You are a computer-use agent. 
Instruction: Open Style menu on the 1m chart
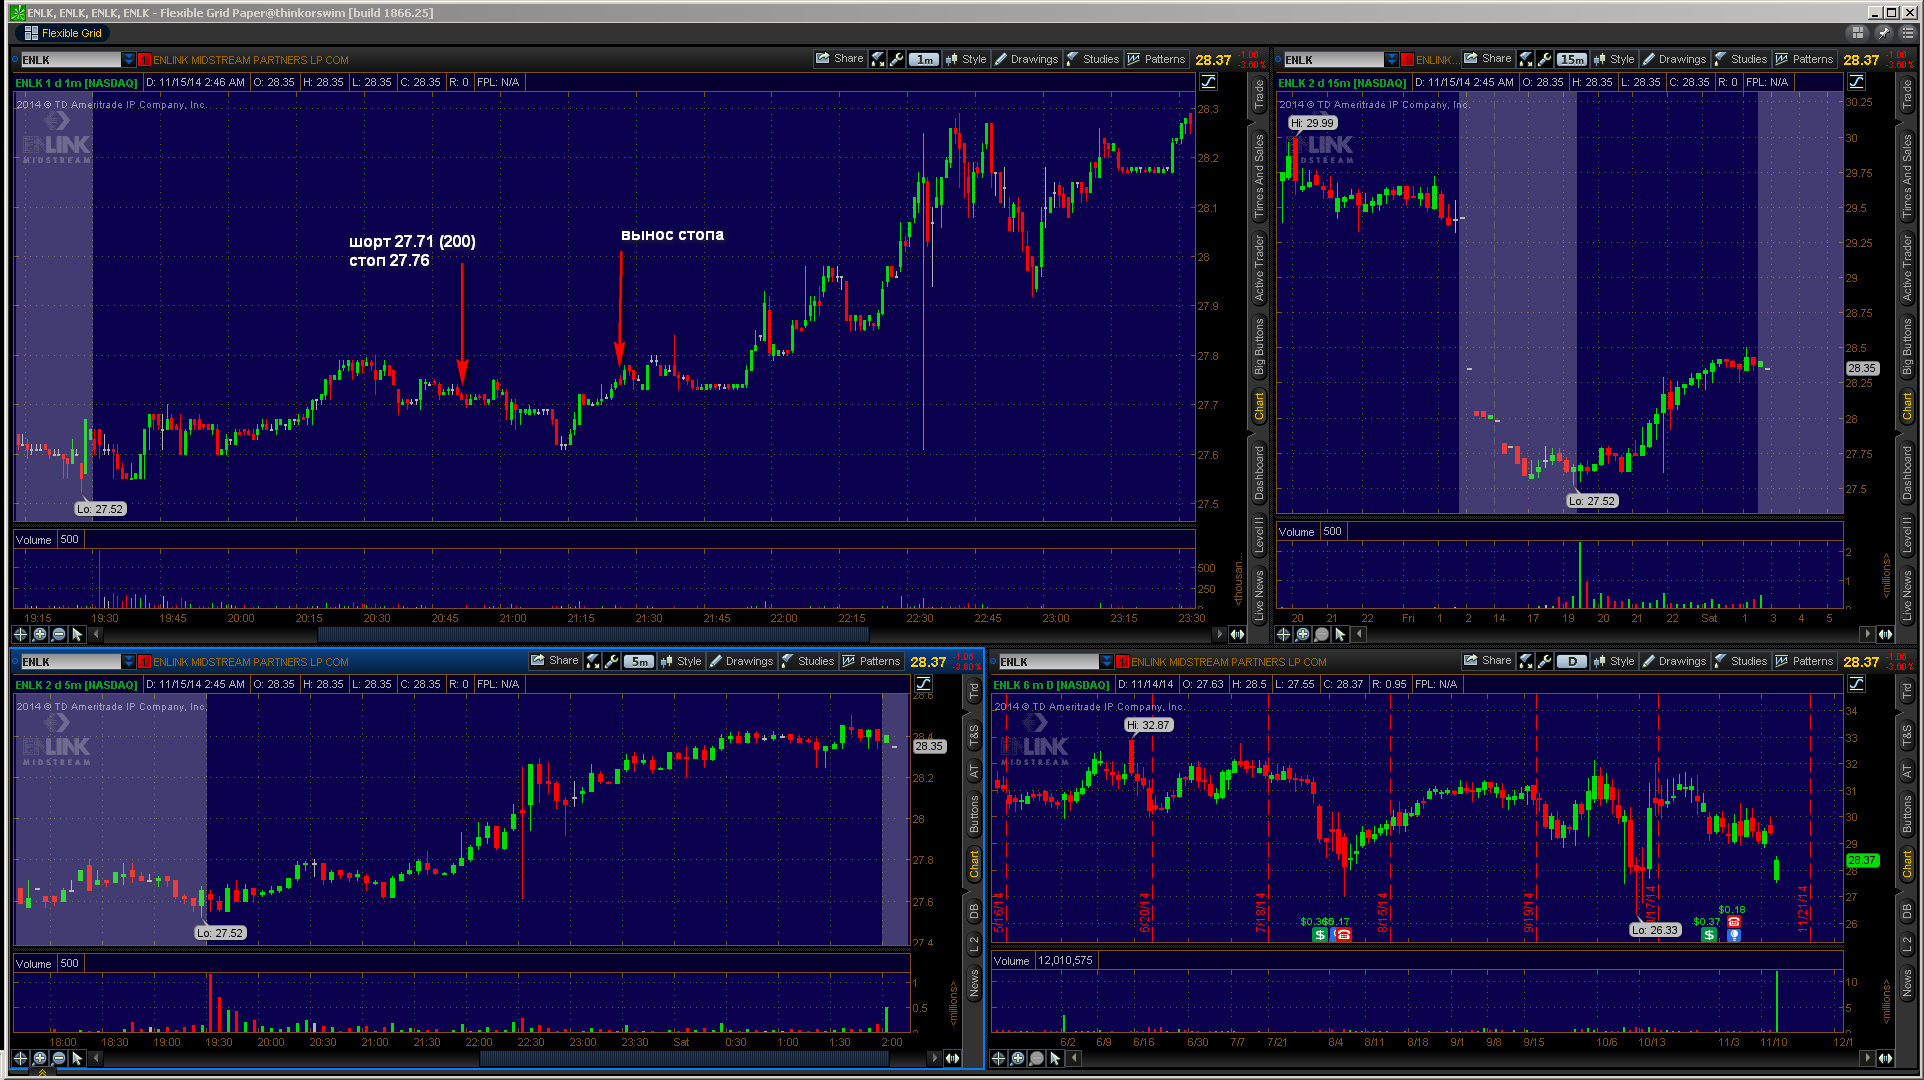(966, 59)
